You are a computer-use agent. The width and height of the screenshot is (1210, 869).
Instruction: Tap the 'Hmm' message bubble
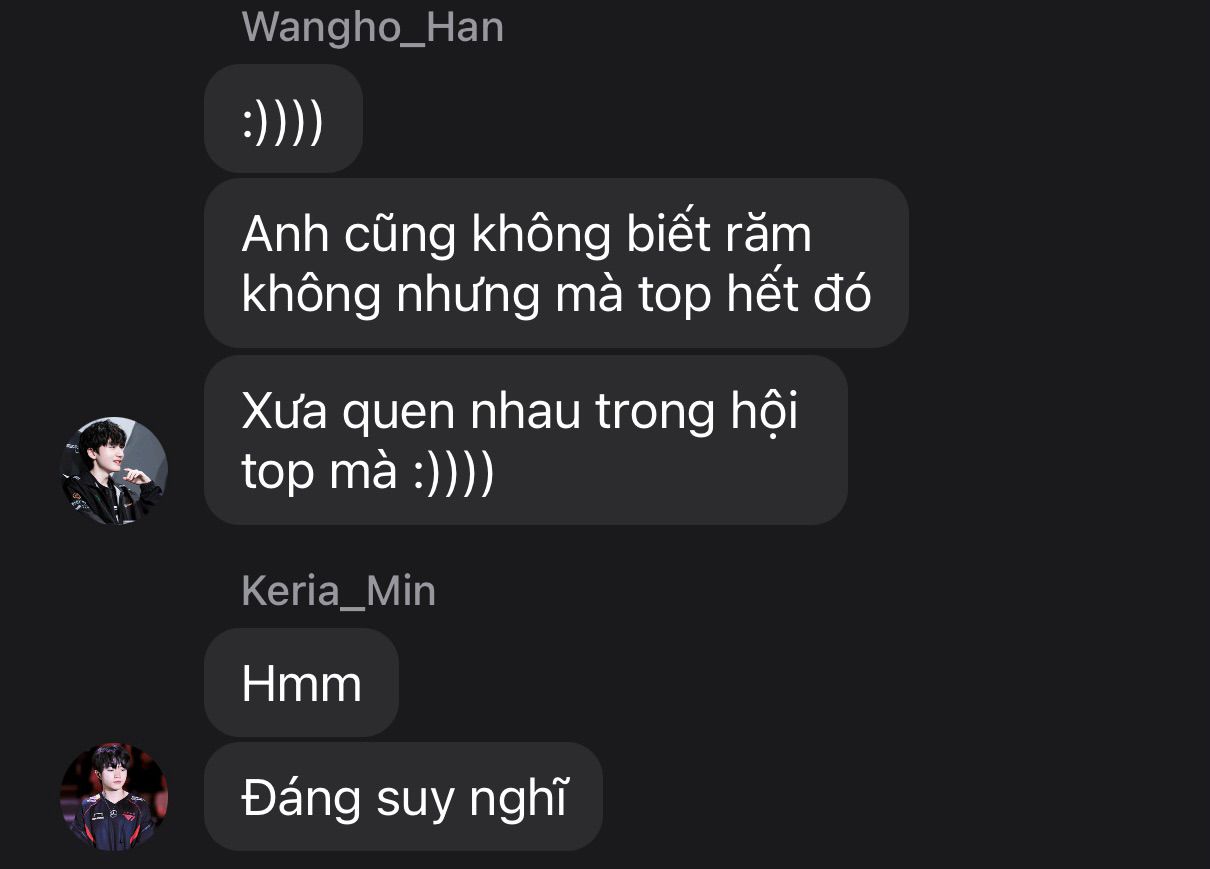(x=301, y=683)
